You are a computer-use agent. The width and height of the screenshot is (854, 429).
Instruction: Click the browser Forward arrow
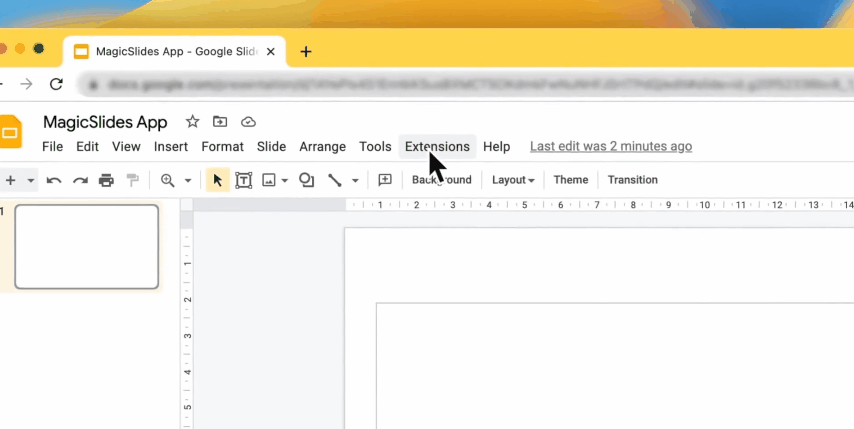click(x=26, y=84)
